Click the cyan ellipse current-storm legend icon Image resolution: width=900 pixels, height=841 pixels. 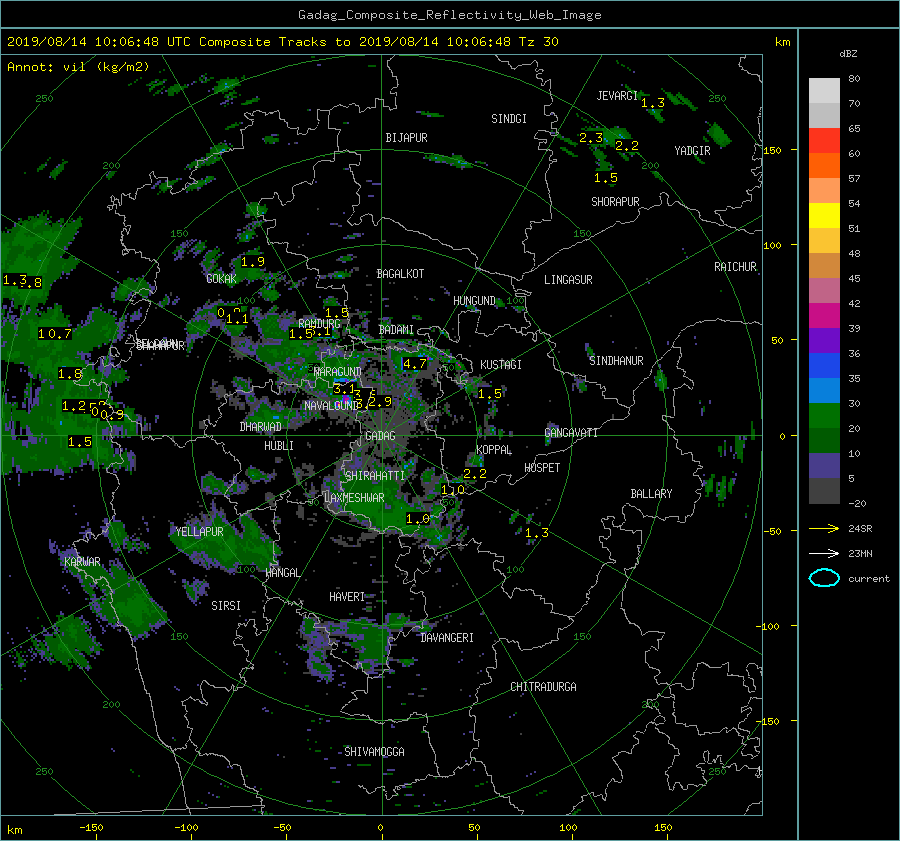tap(824, 578)
